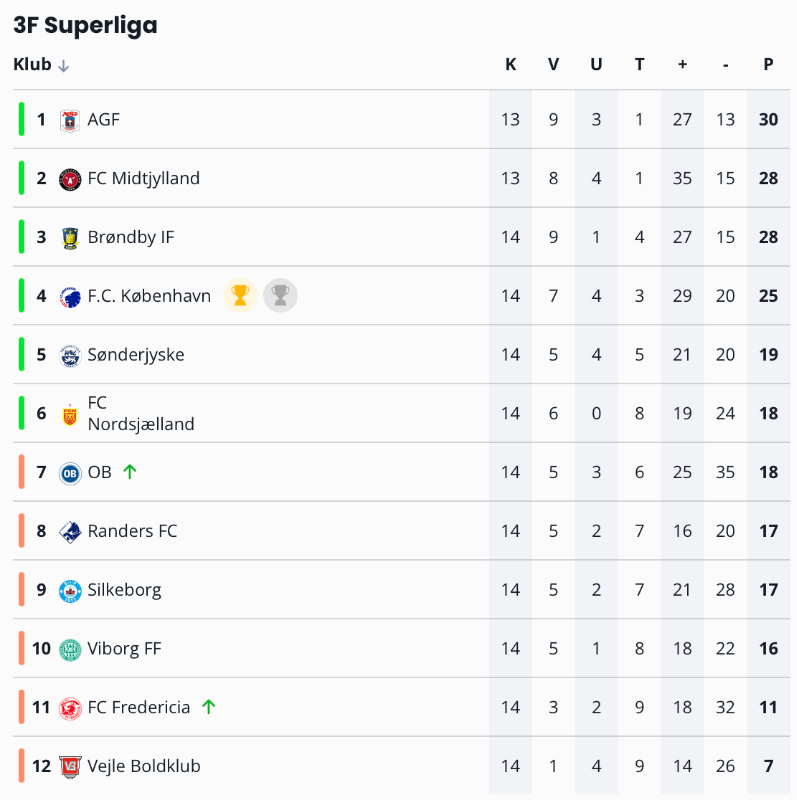Click the gold trophy icon beside F.C. København
This screenshot has width=797, height=800.
pos(240,296)
